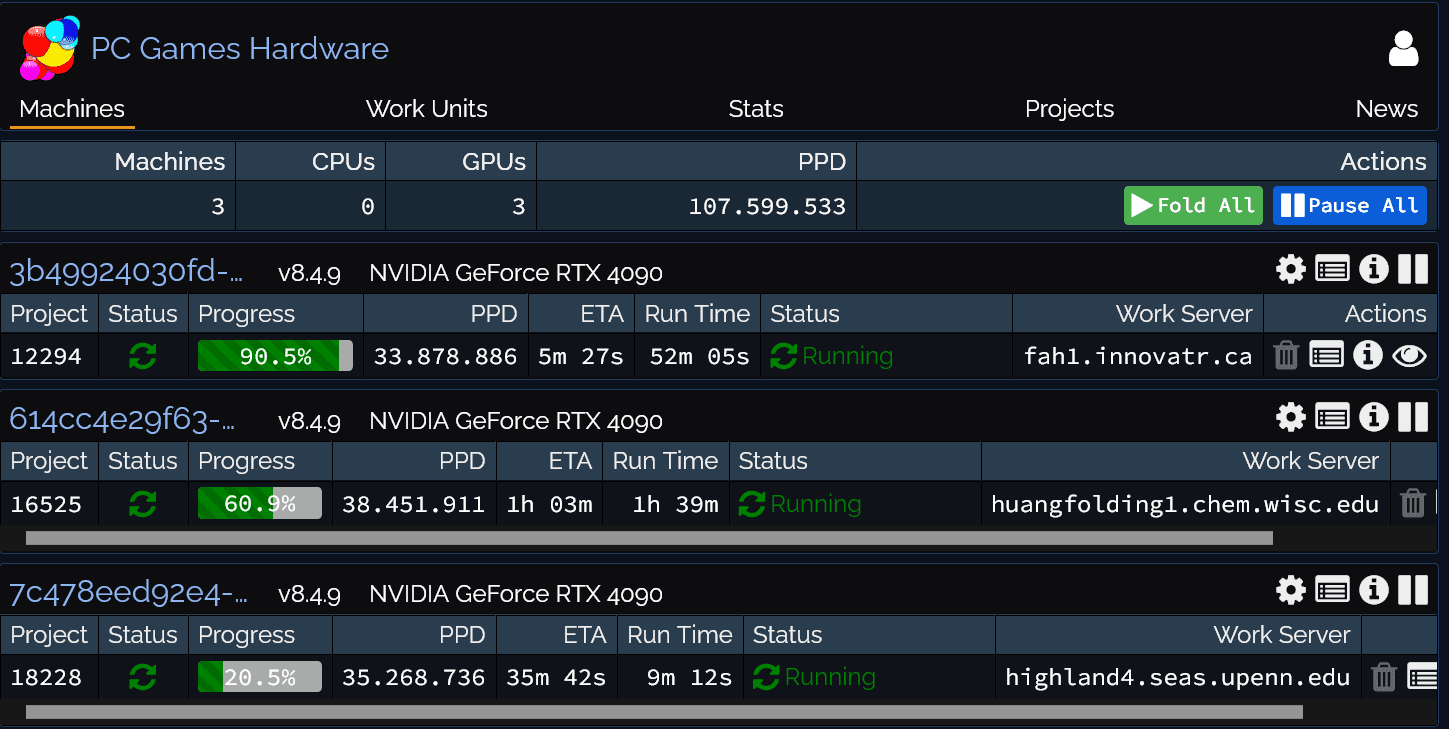Open settings gear for machine 3b49924030fd

tap(1291, 269)
